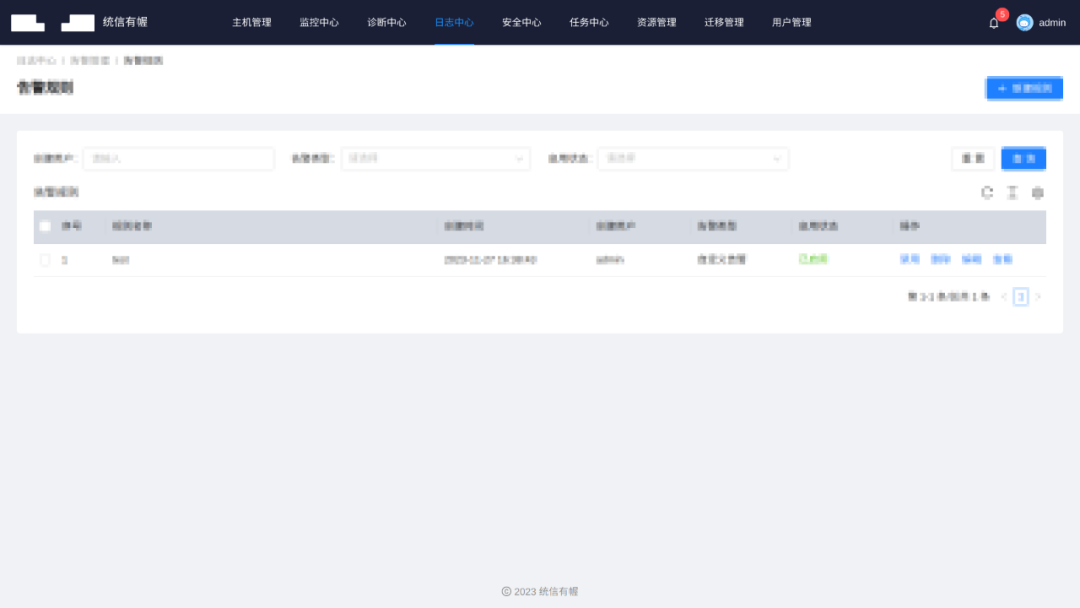This screenshot has width=1080, height=608.
Task: Click the edit link in the test row
Action: [971, 260]
